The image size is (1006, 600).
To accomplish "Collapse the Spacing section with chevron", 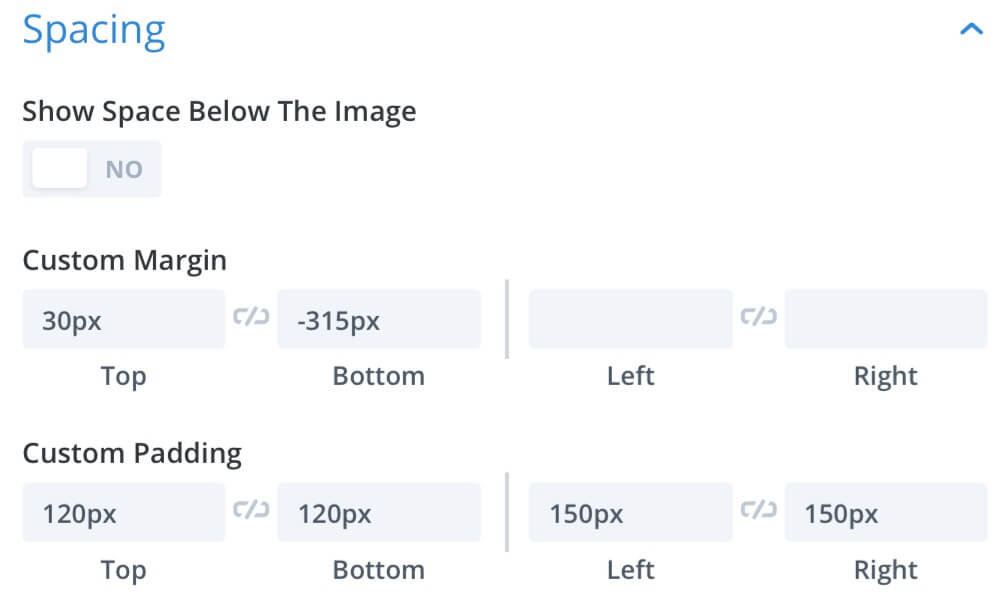I will point(971,29).
